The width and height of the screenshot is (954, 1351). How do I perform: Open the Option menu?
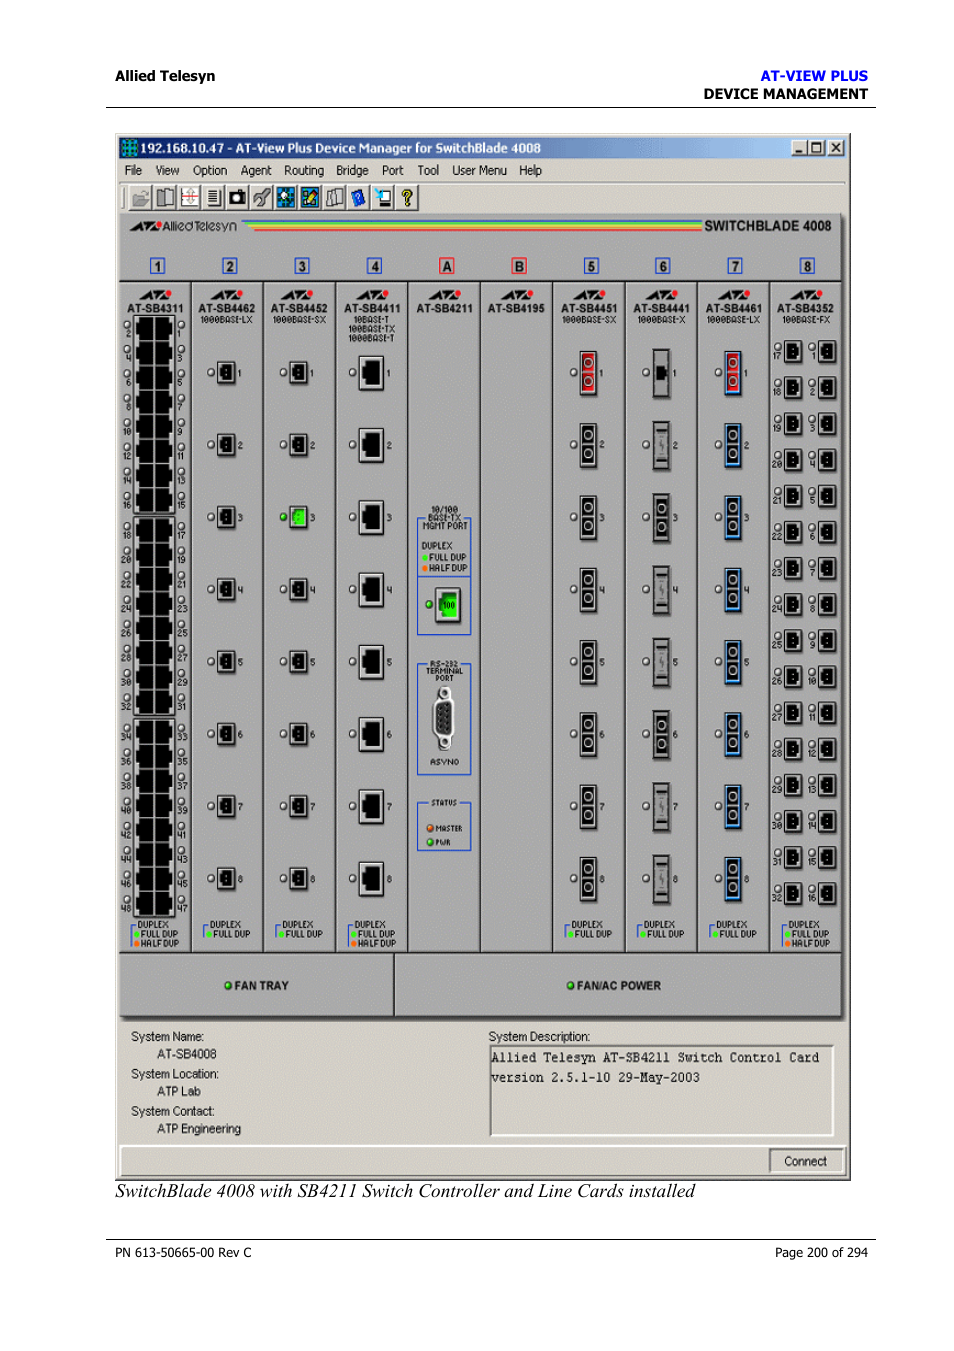(210, 171)
